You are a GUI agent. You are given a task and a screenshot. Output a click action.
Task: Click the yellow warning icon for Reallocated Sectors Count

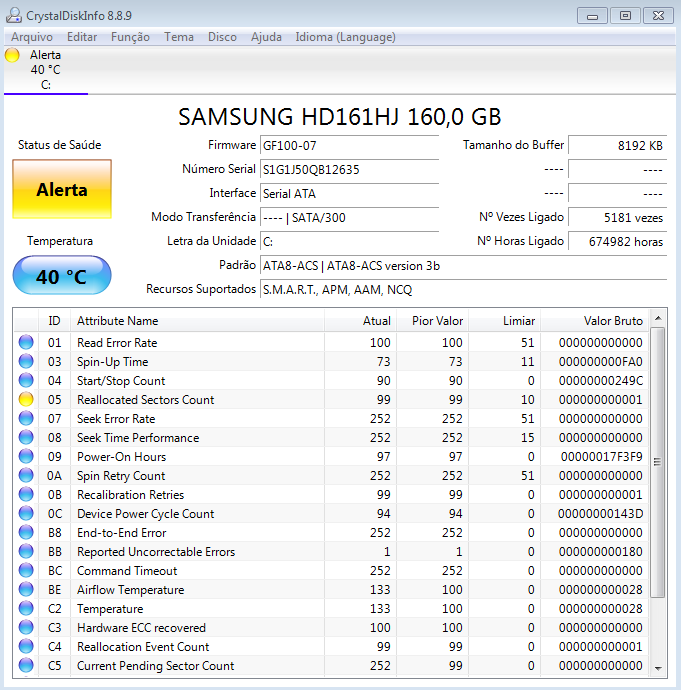26,399
